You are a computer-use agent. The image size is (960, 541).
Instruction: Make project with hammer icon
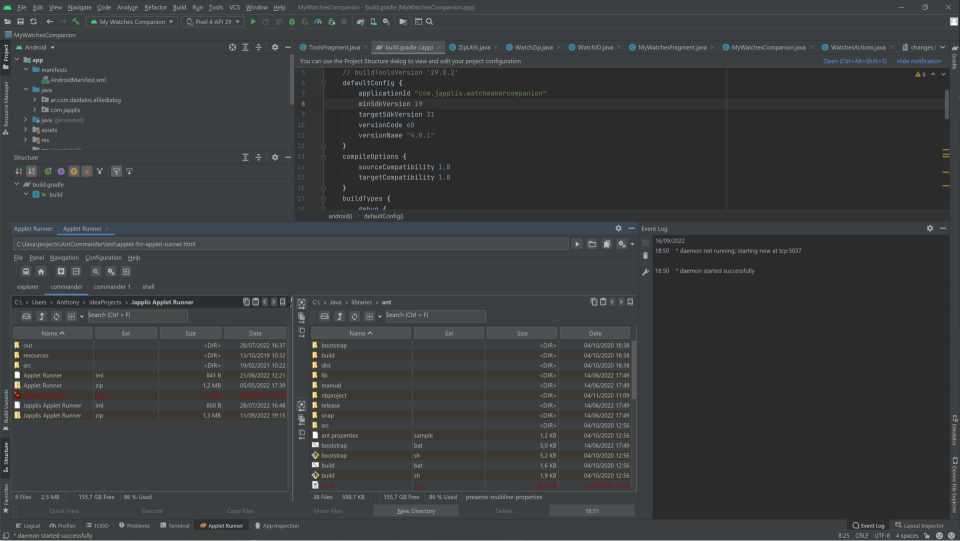point(75,21)
